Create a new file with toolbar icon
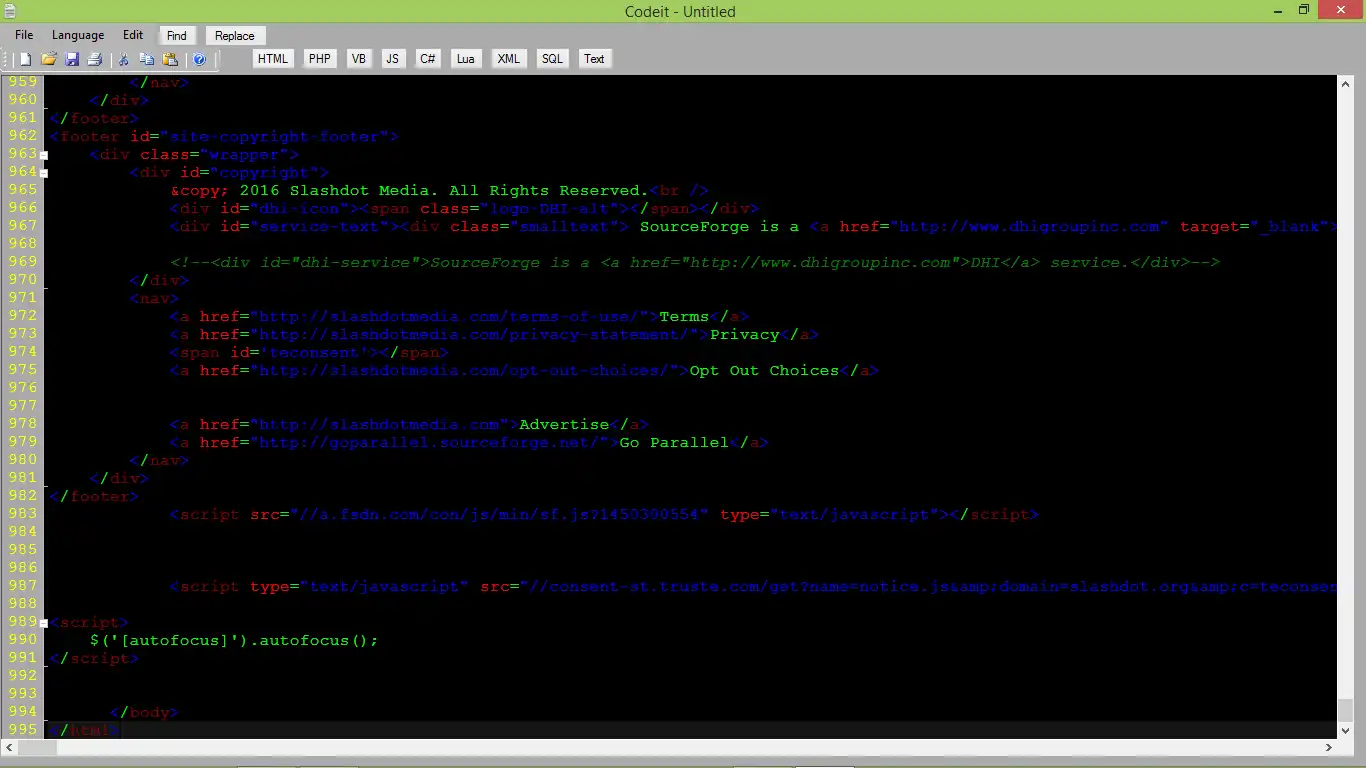The height and width of the screenshot is (768, 1366). pyautogui.click(x=26, y=59)
